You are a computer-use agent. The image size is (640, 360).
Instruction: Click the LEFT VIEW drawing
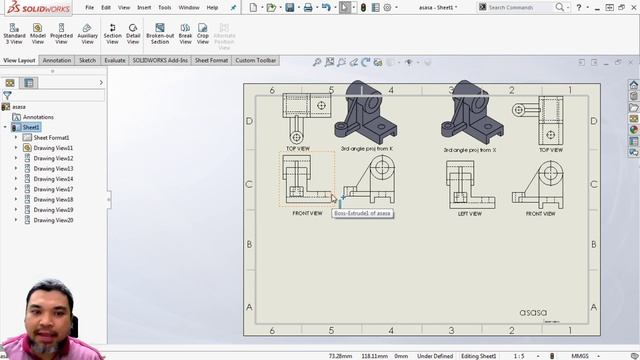470,184
